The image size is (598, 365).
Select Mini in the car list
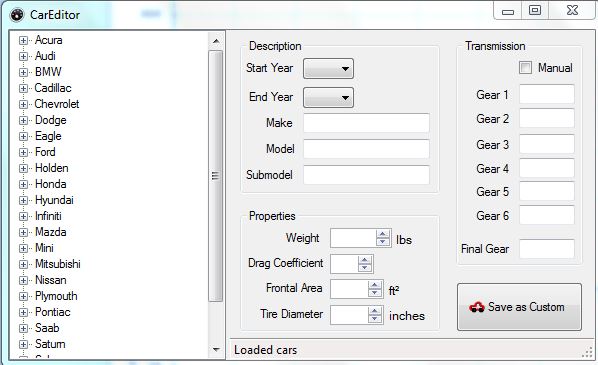(44, 248)
